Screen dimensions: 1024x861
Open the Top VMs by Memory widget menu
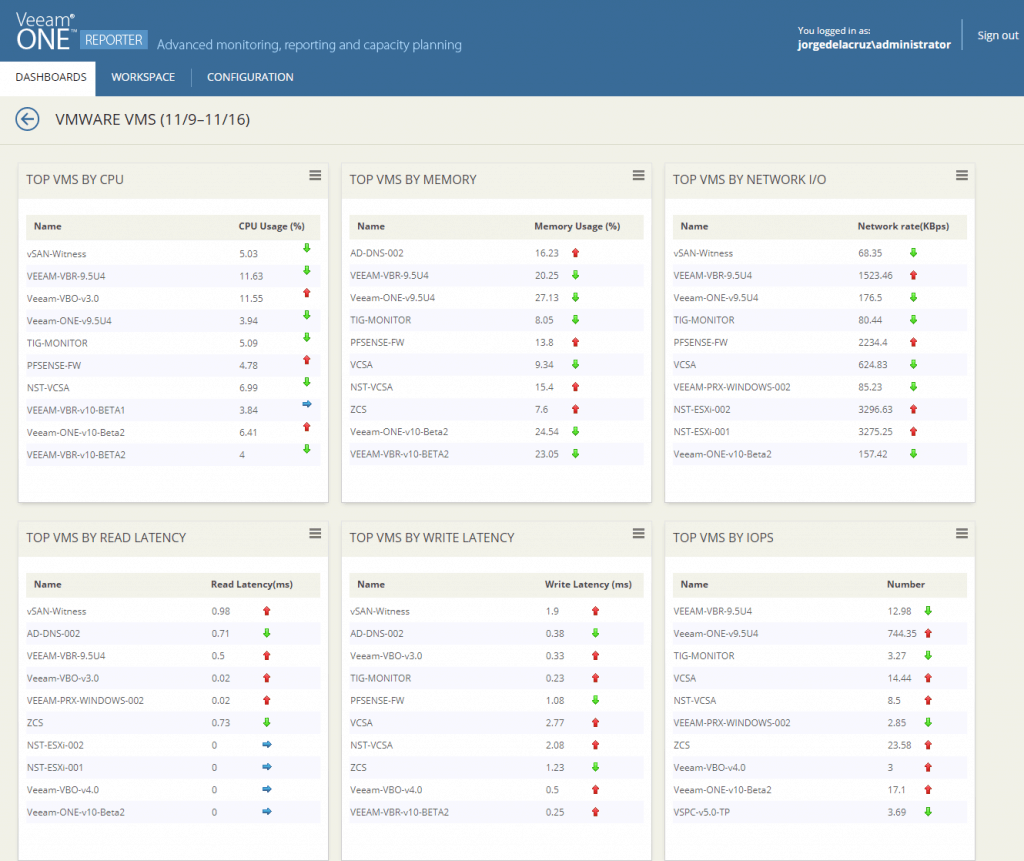click(638, 175)
